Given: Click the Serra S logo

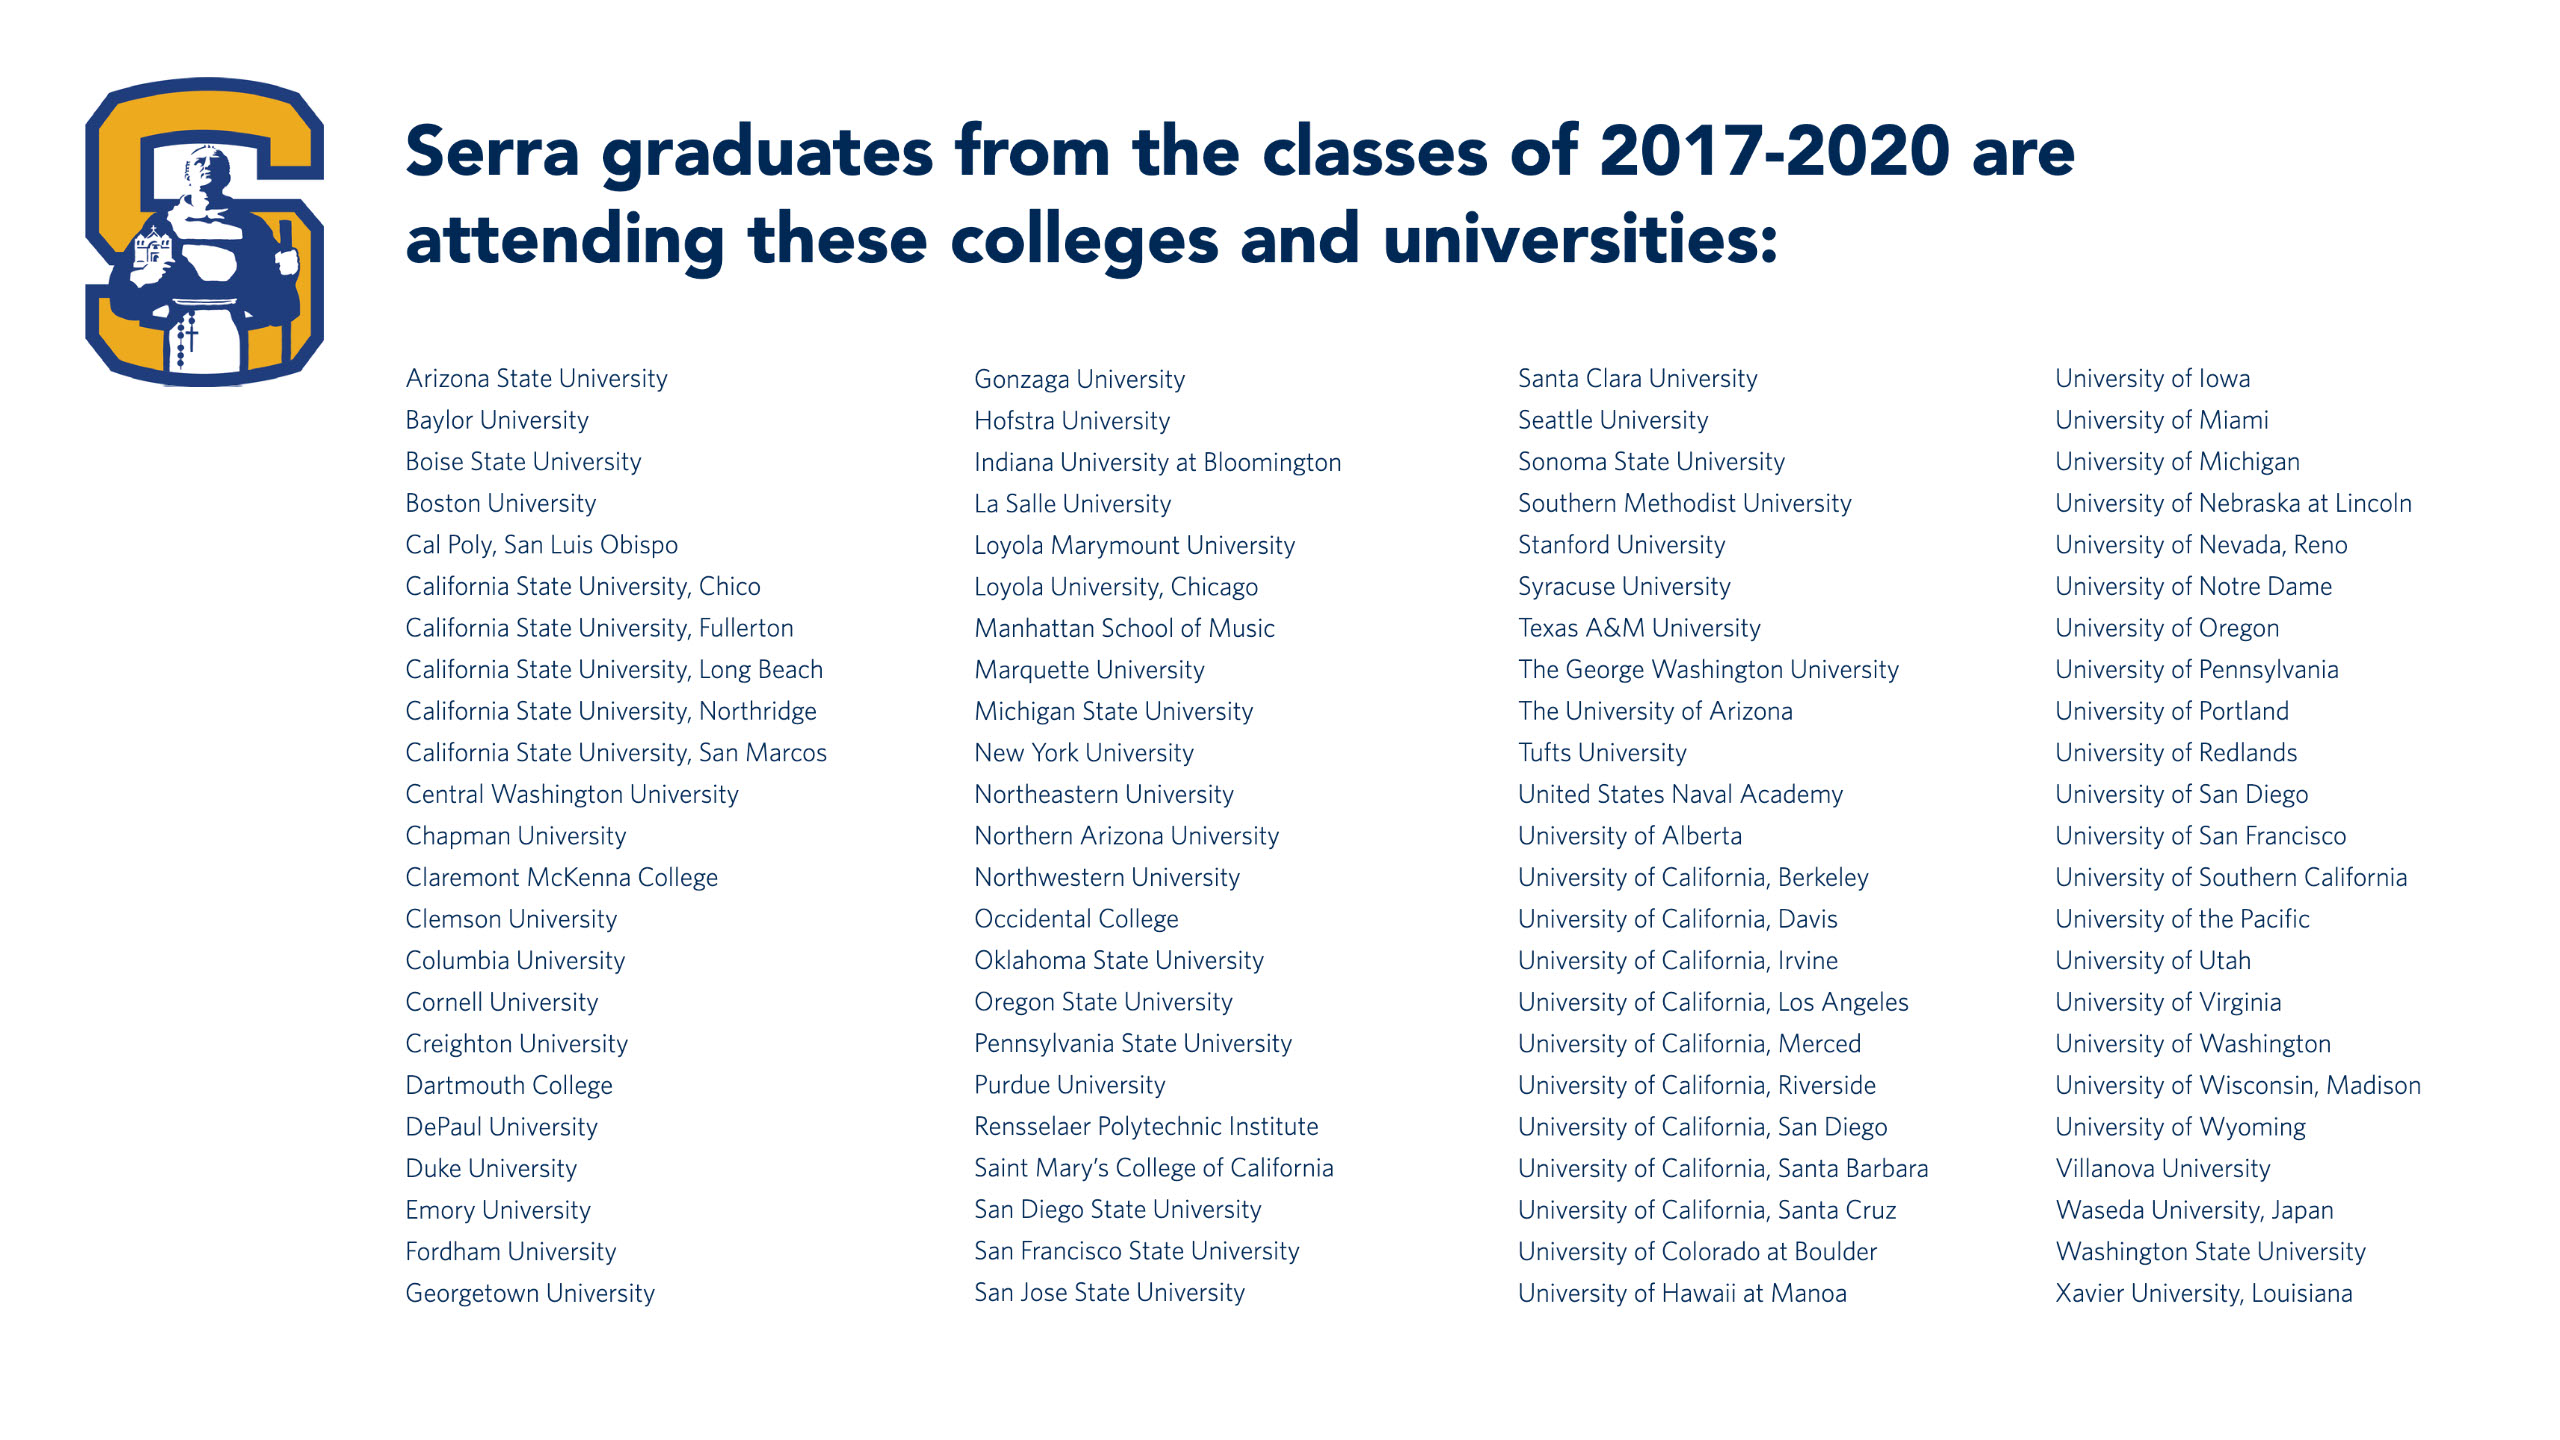Looking at the screenshot, I should click(205, 232).
